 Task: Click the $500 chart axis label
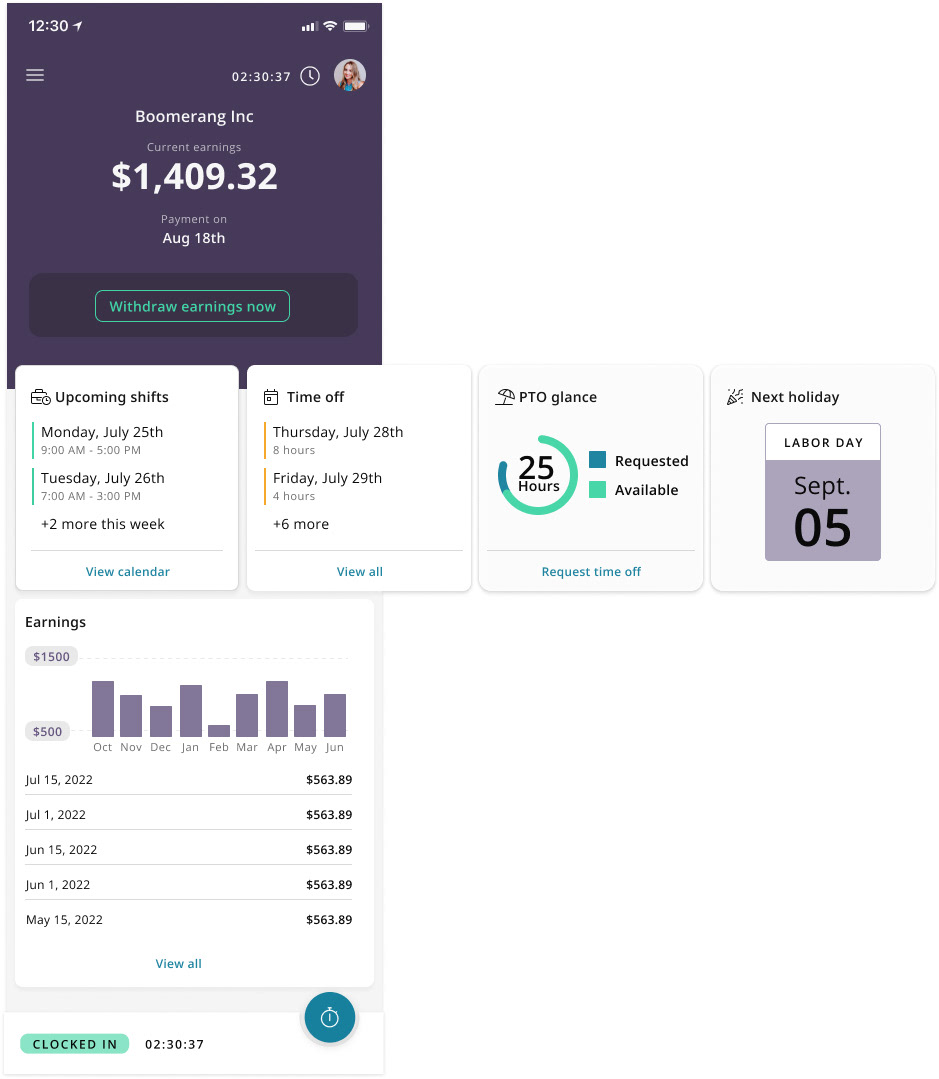pos(47,731)
